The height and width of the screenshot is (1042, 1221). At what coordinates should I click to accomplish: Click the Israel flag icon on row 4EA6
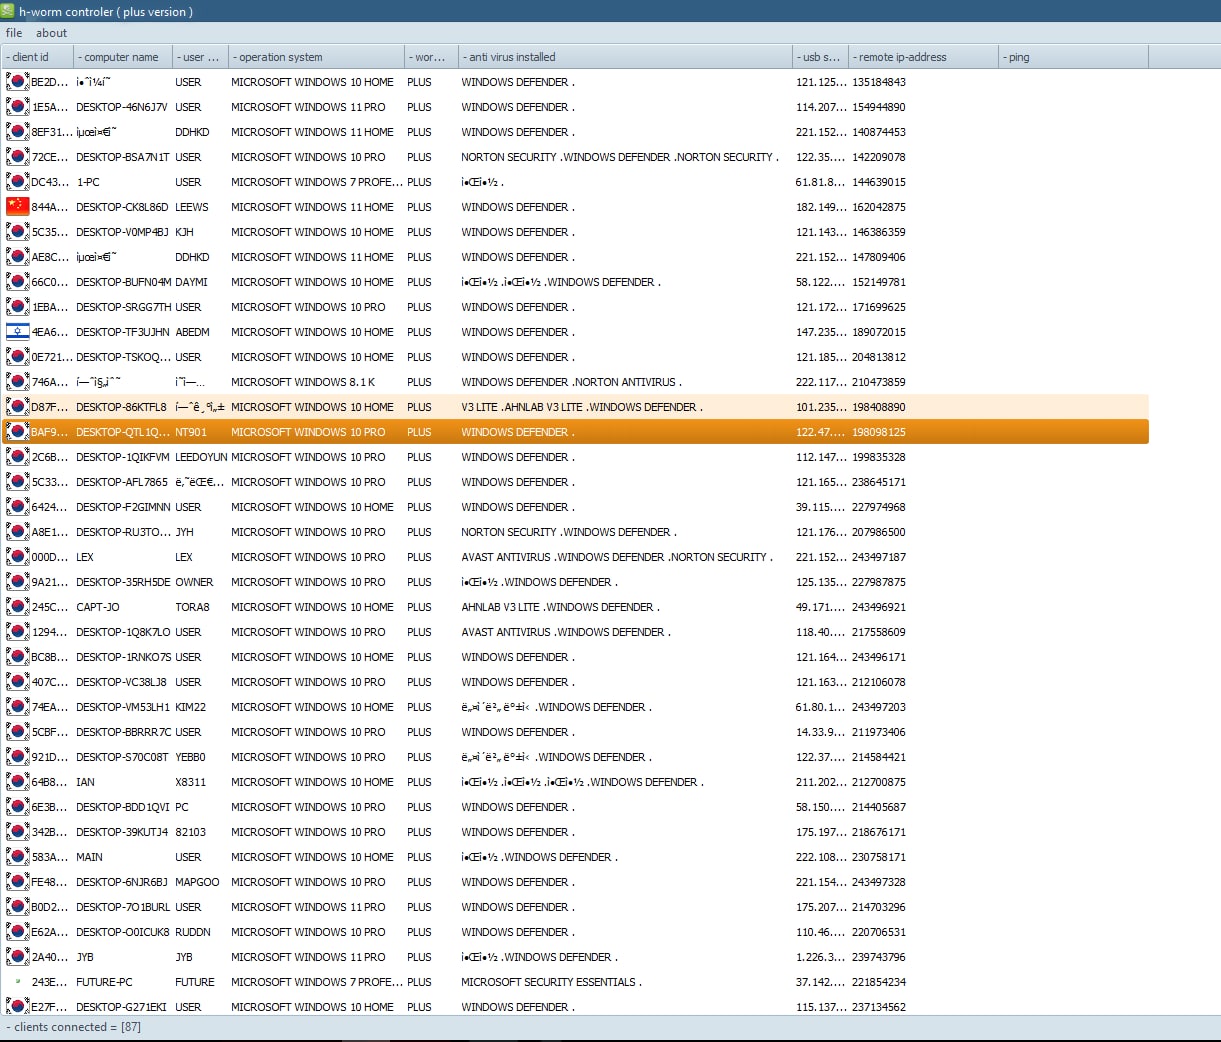pyautogui.click(x=17, y=332)
